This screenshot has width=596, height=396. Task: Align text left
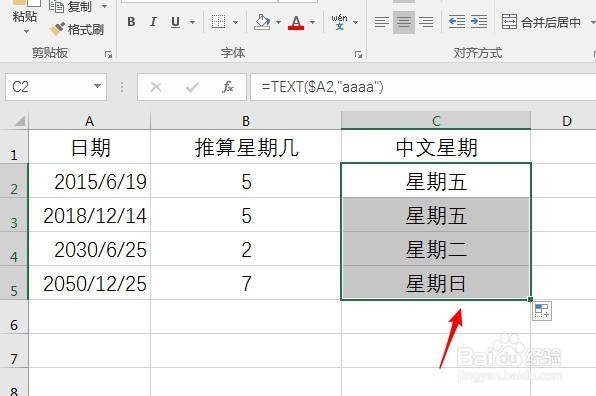[382, 22]
